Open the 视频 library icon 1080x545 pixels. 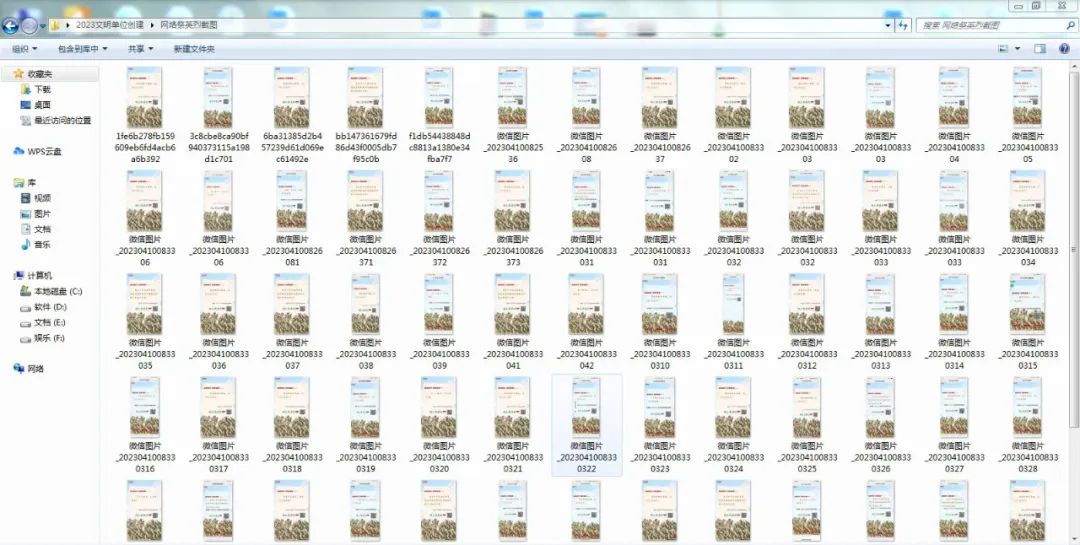coord(25,198)
